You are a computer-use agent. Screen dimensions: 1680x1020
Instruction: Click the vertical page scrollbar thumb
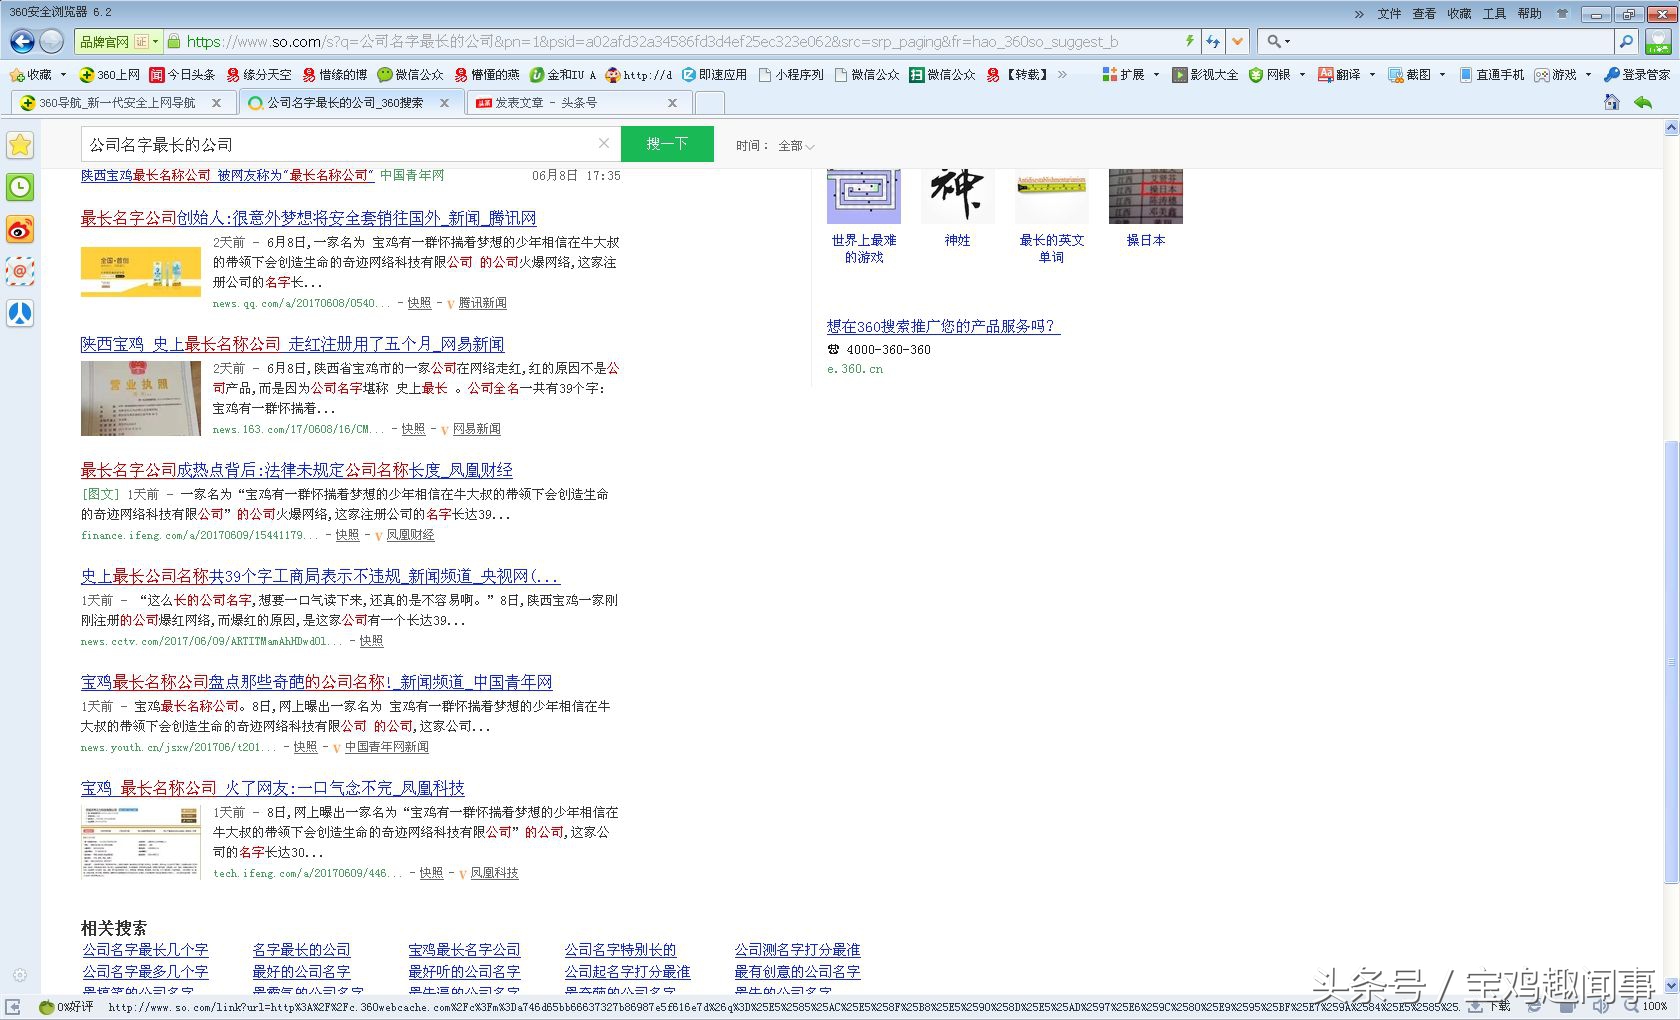tap(1671, 660)
